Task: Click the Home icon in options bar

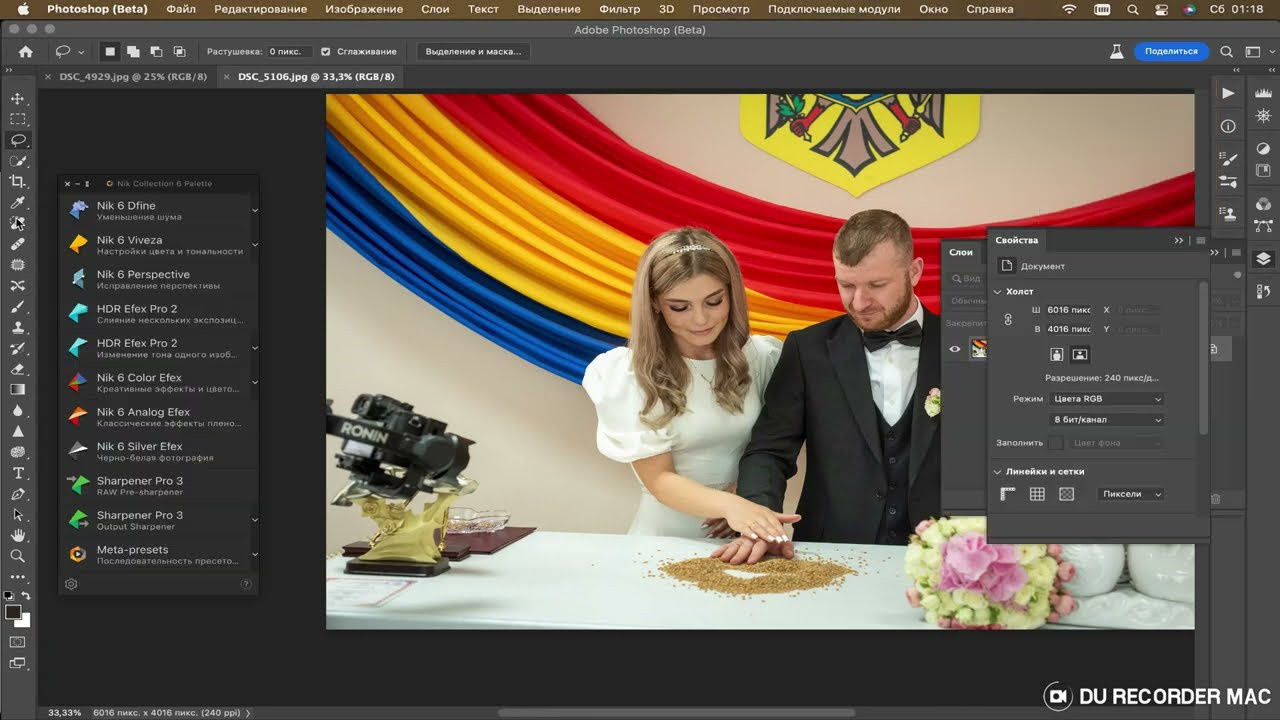Action: pyautogui.click(x=26, y=51)
